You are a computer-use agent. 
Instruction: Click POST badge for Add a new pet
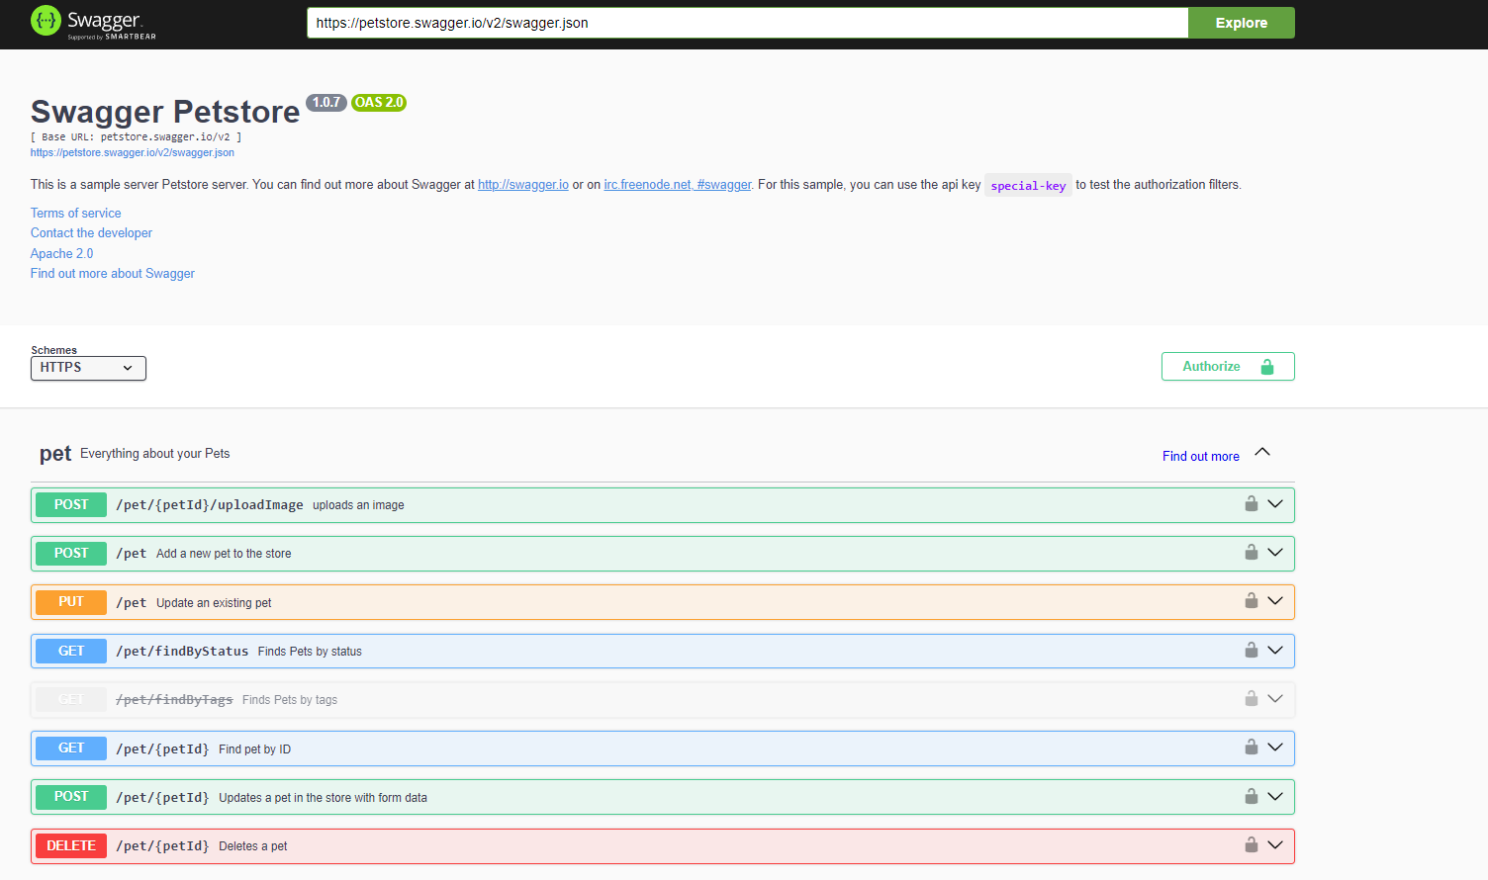71,553
